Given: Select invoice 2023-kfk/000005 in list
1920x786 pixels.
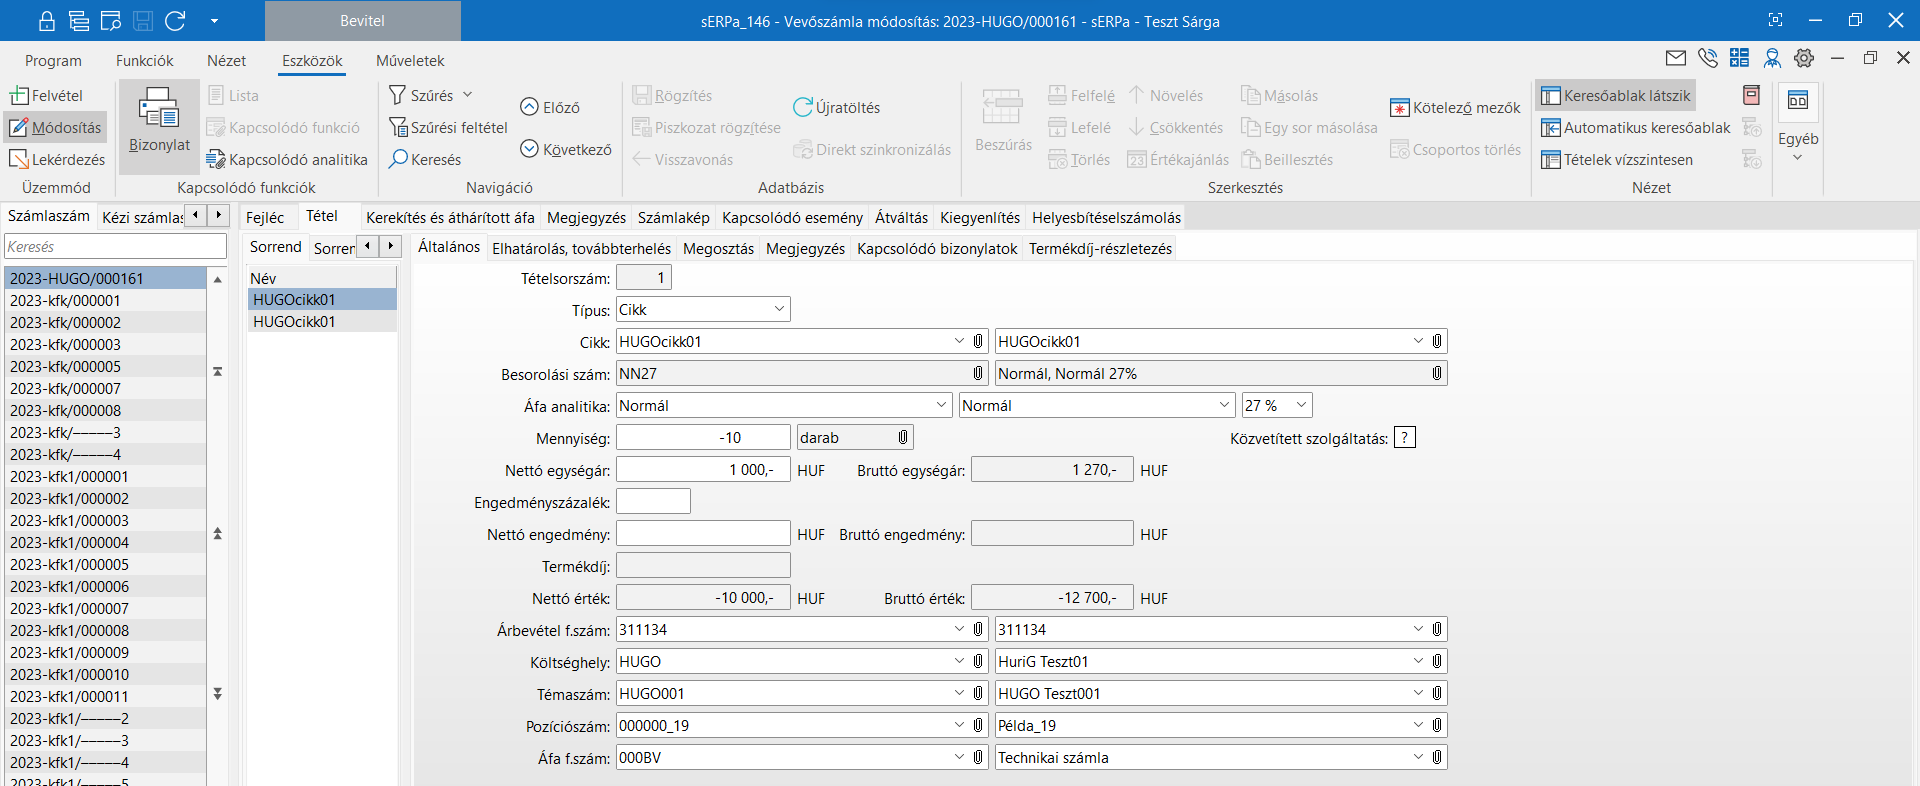Looking at the screenshot, I should 65,367.
